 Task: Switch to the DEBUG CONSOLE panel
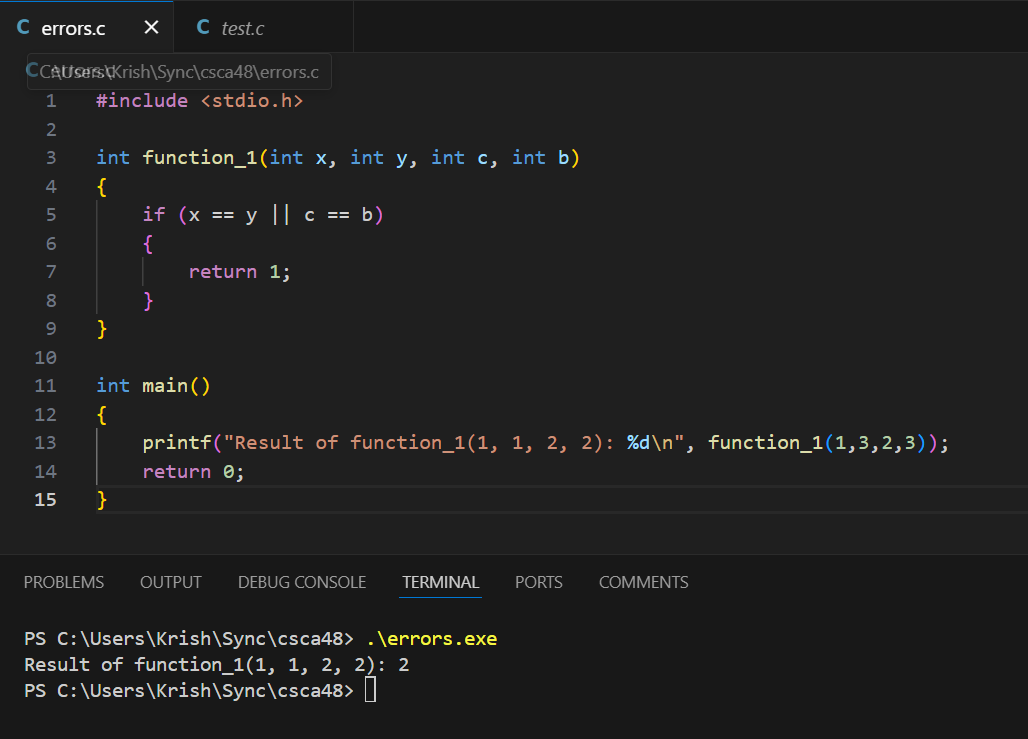[x=302, y=582]
